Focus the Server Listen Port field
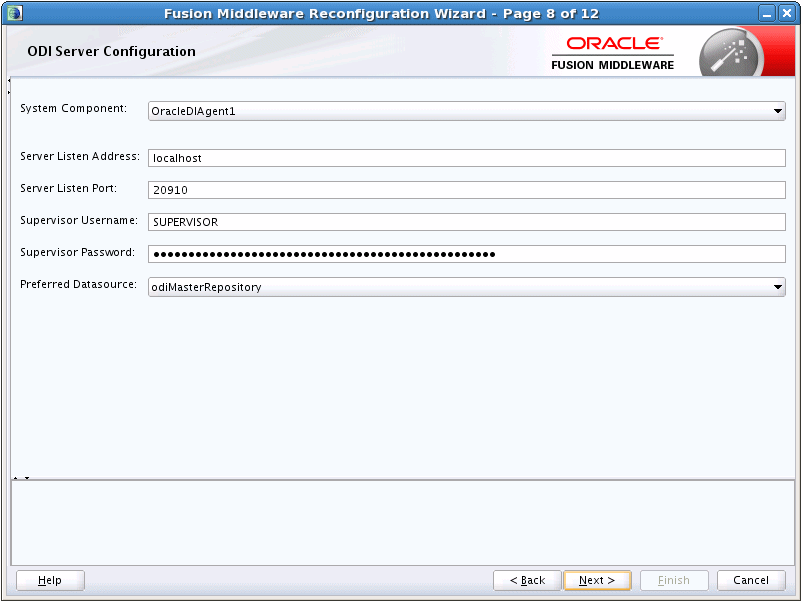The image size is (803, 602). click(467, 190)
